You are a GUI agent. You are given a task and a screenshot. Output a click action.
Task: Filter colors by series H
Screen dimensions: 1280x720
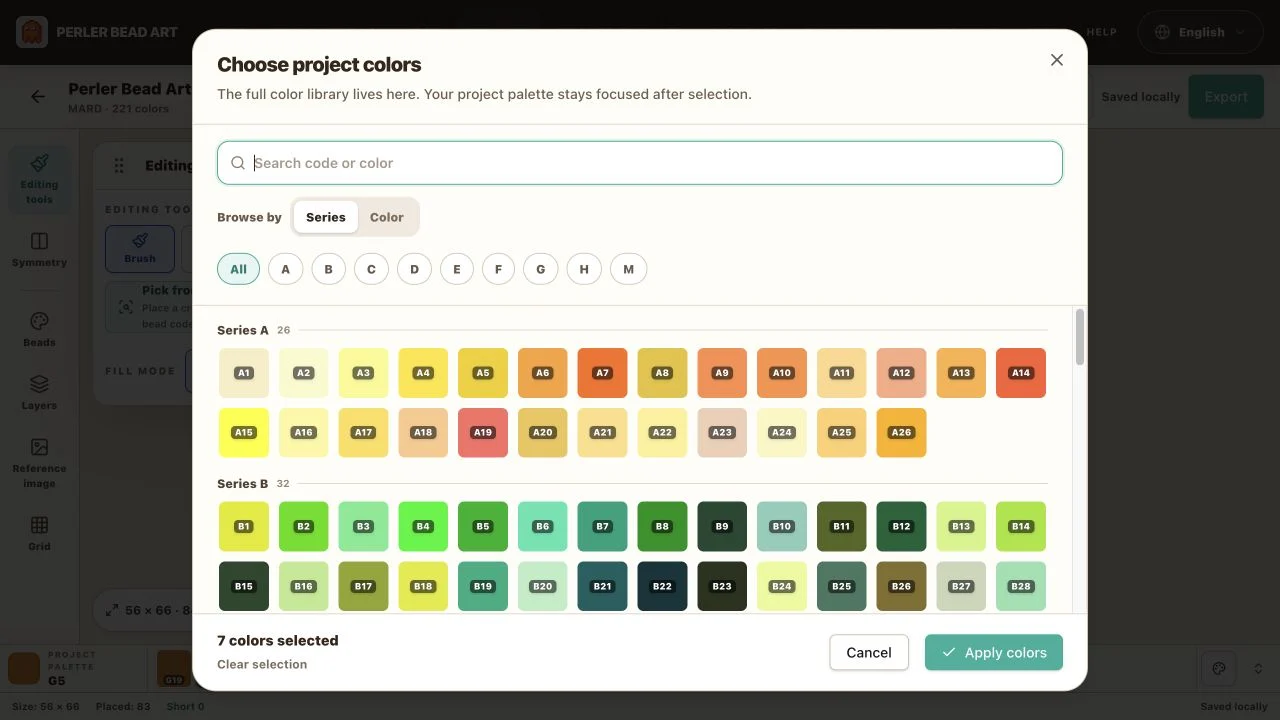tap(584, 269)
